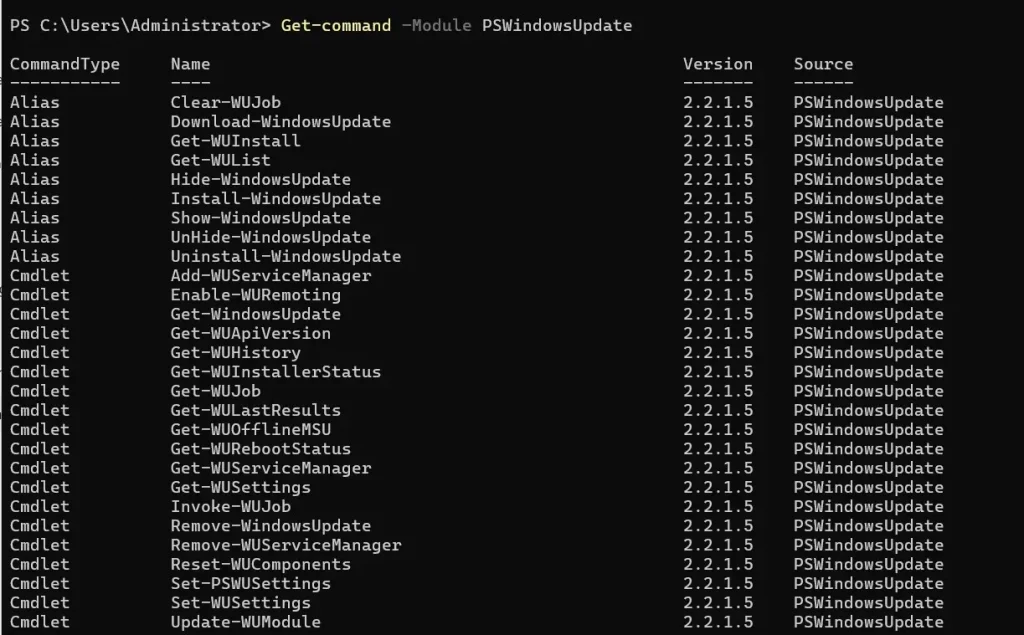Click the Install-WindowsUpdate entry
This screenshot has width=1024, height=635.
[x=275, y=198]
